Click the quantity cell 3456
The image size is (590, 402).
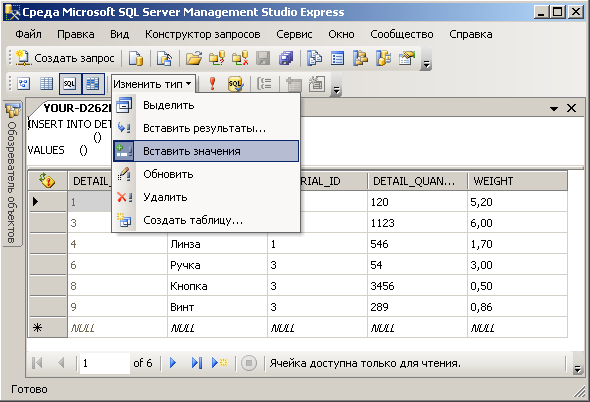click(x=417, y=286)
